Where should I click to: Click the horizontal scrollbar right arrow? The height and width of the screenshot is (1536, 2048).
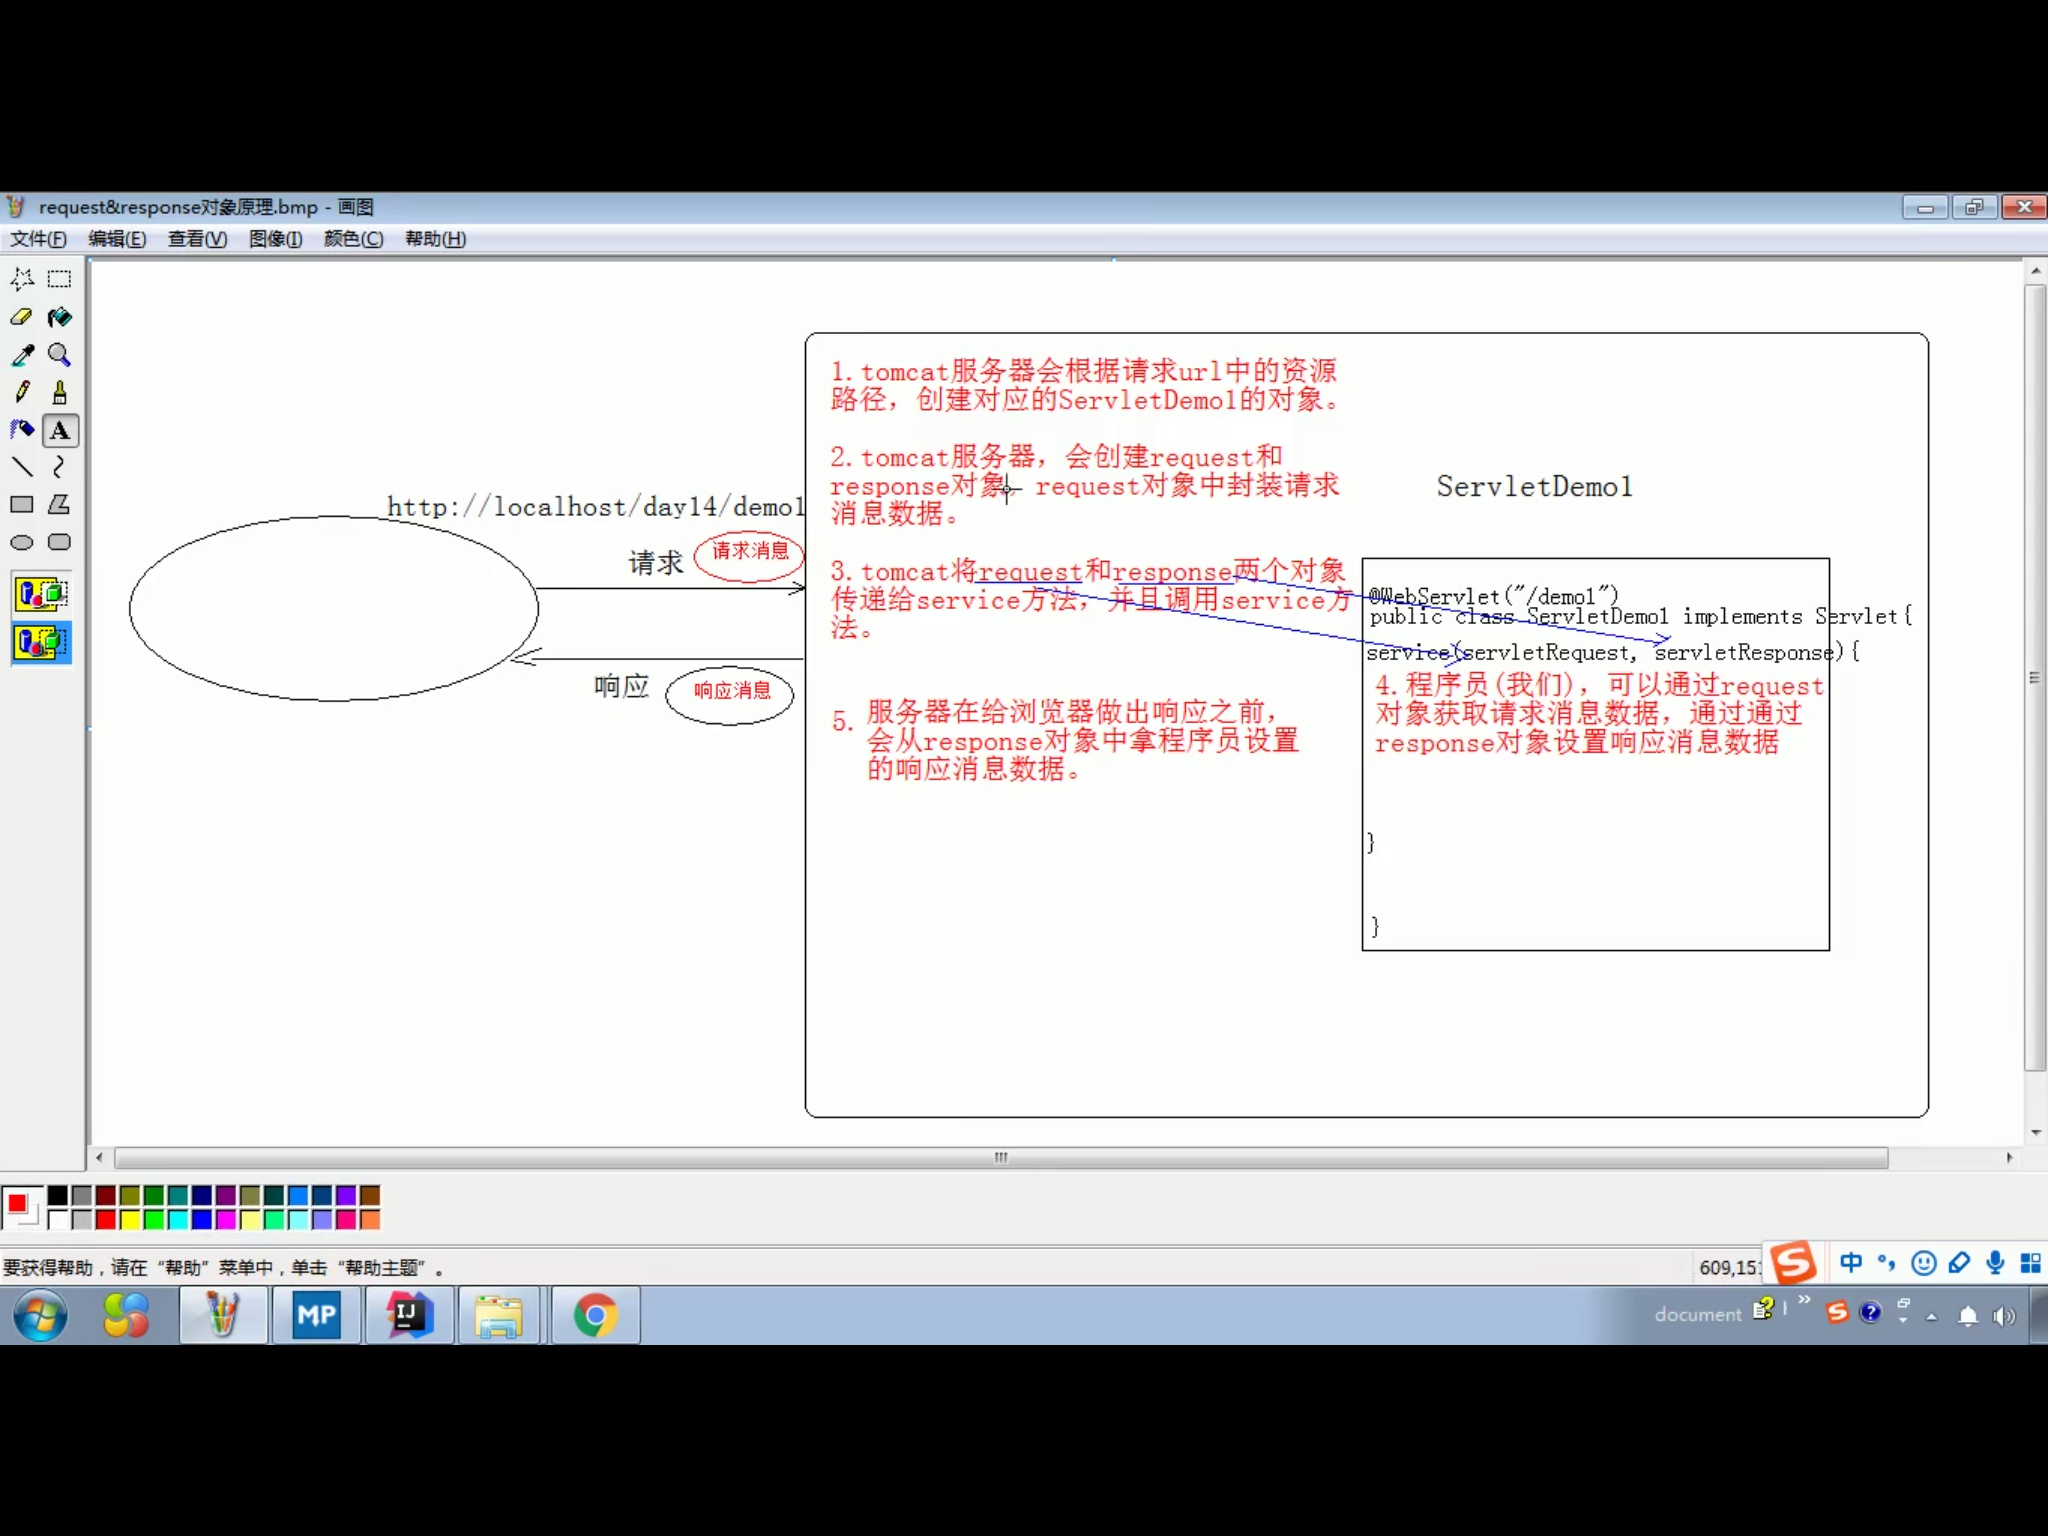(2009, 1158)
